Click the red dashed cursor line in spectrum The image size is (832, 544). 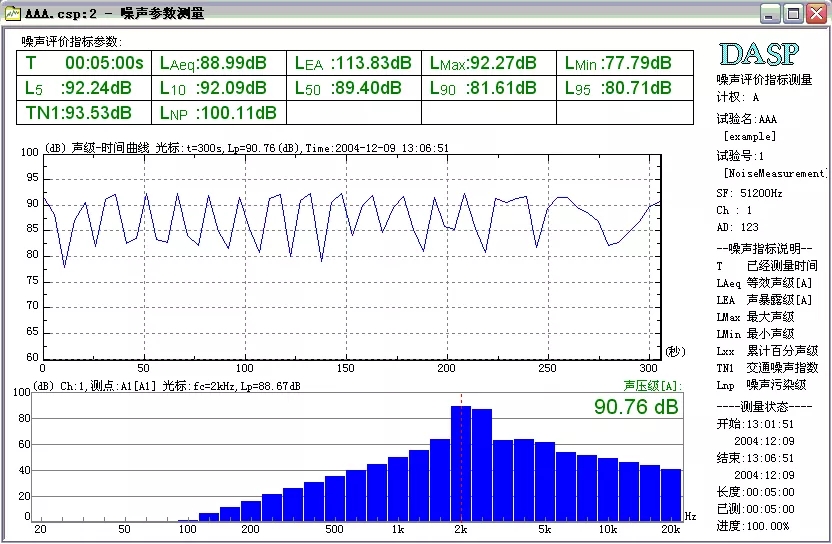pyautogui.click(x=461, y=400)
